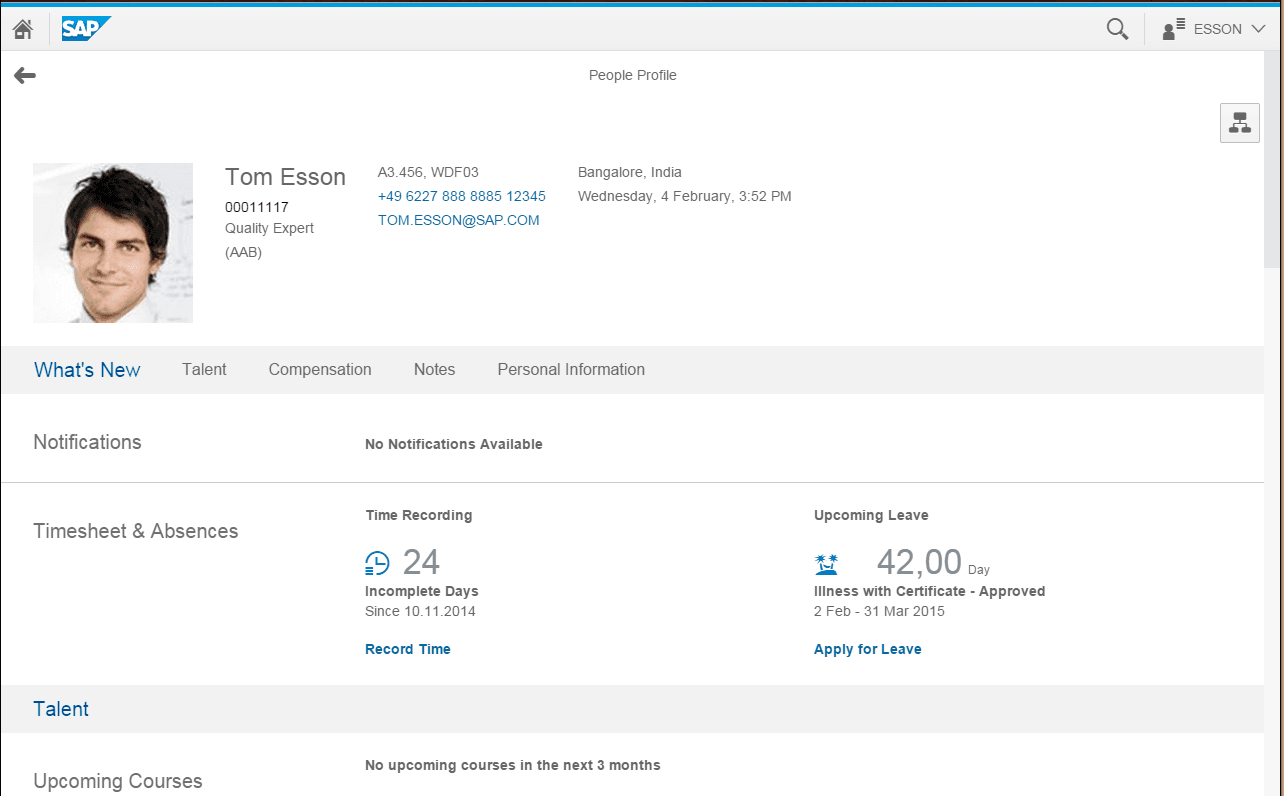Click the 24 incomplete days value
The width and height of the screenshot is (1284, 796).
click(x=421, y=562)
